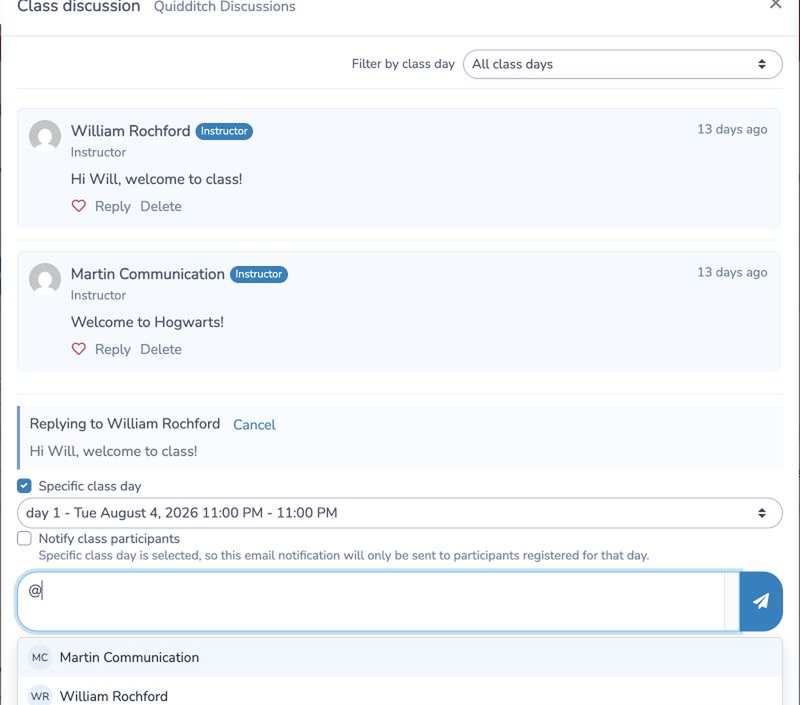Select MC initials badge in mention list
This screenshot has width=800, height=705.
(x=40, y=657)
